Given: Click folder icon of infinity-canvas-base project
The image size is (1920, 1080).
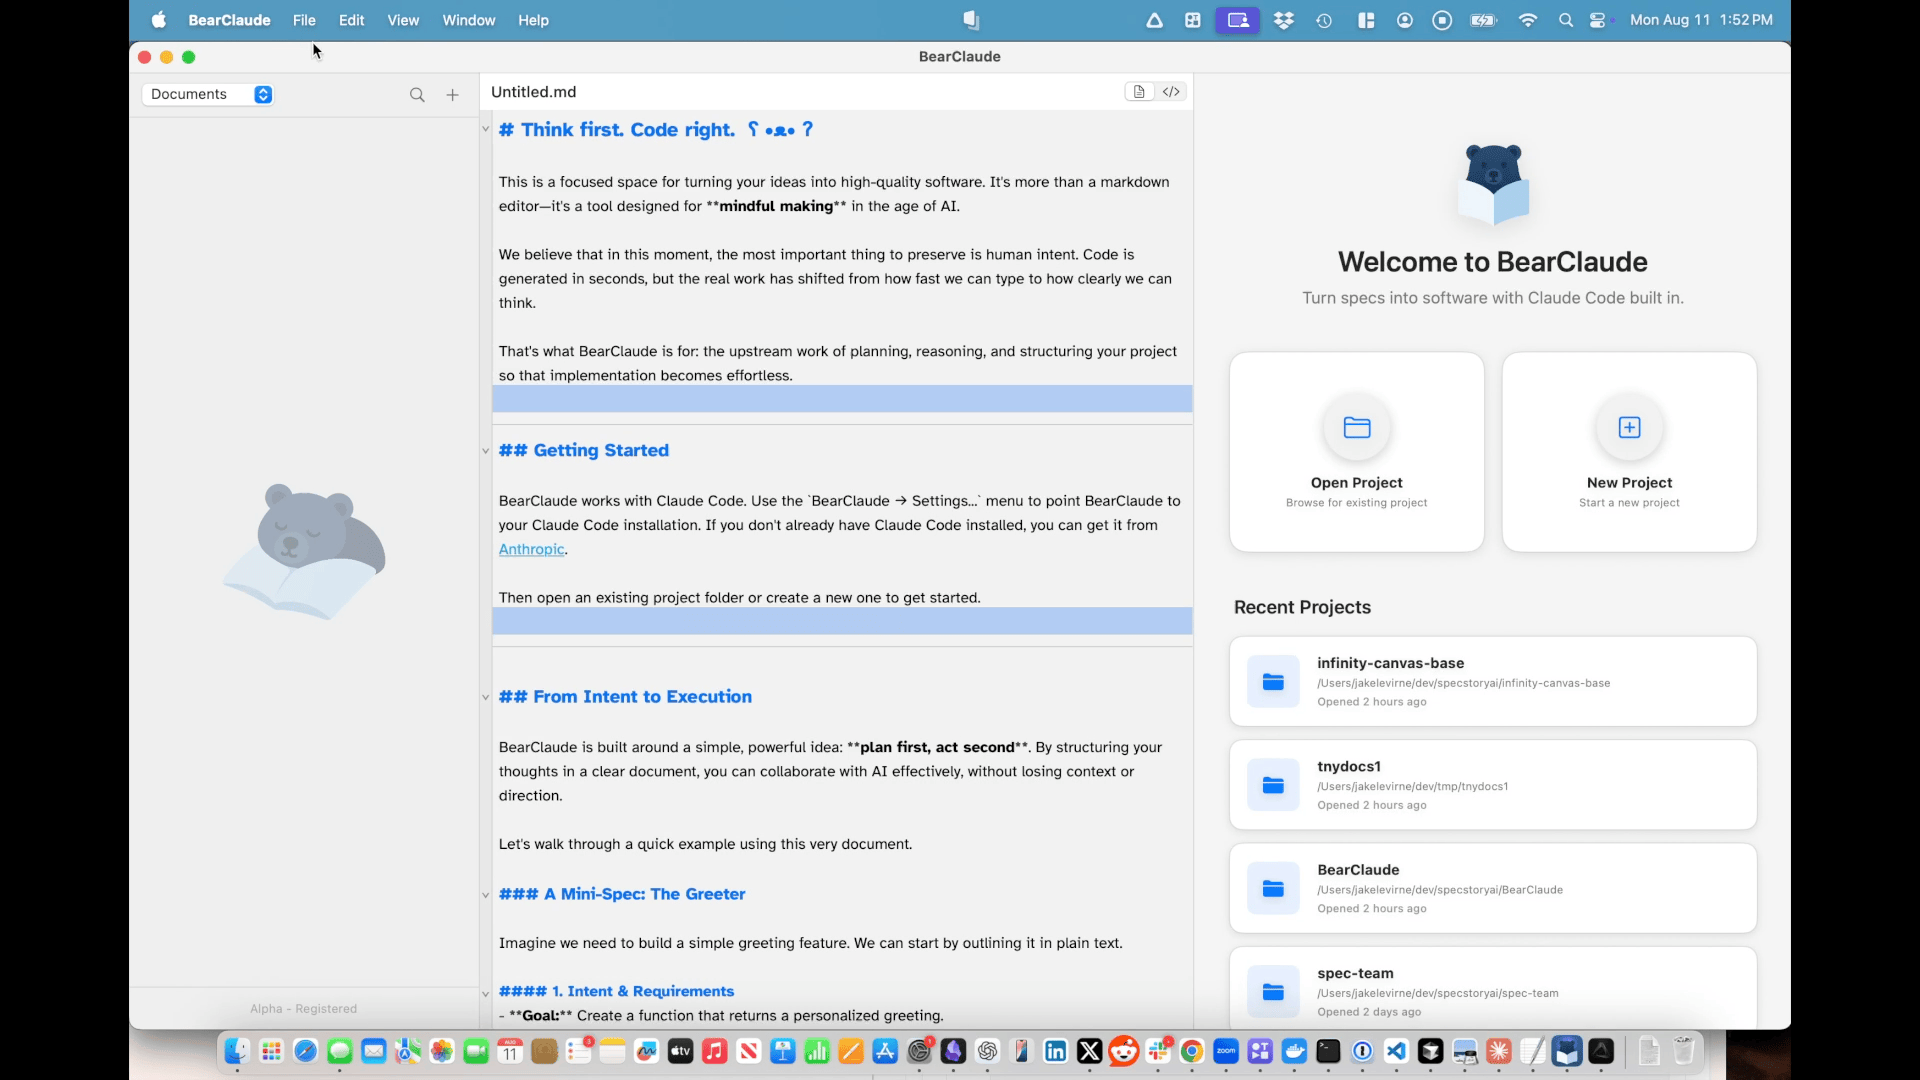Looking at the screenshot, I should pos(1273,682).
